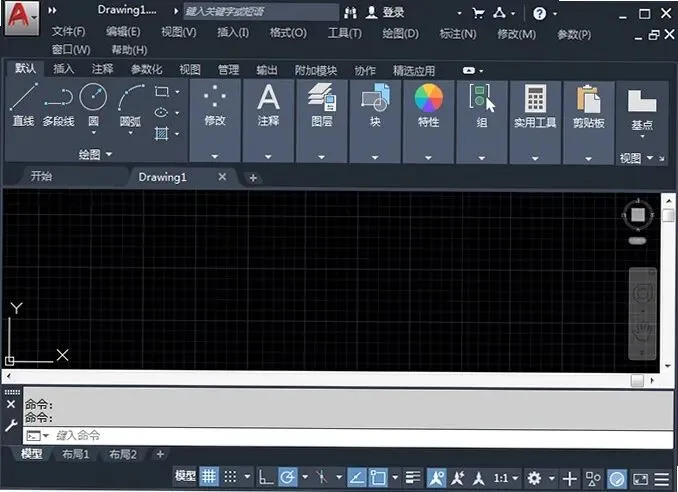Viewport: 678px width, 492px height.
Task: Click the customize wrench icon beside command line
Action: click(11, 426)
